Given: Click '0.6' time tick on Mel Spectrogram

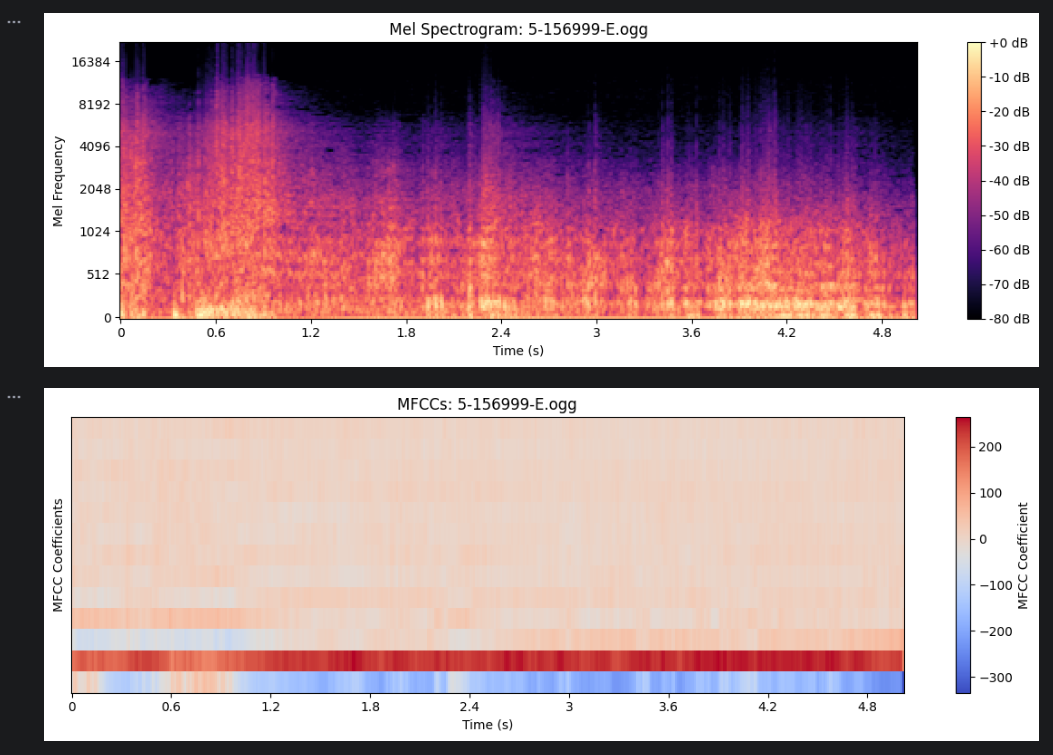Looking at the screenshot, I should (x=216, y=332).
